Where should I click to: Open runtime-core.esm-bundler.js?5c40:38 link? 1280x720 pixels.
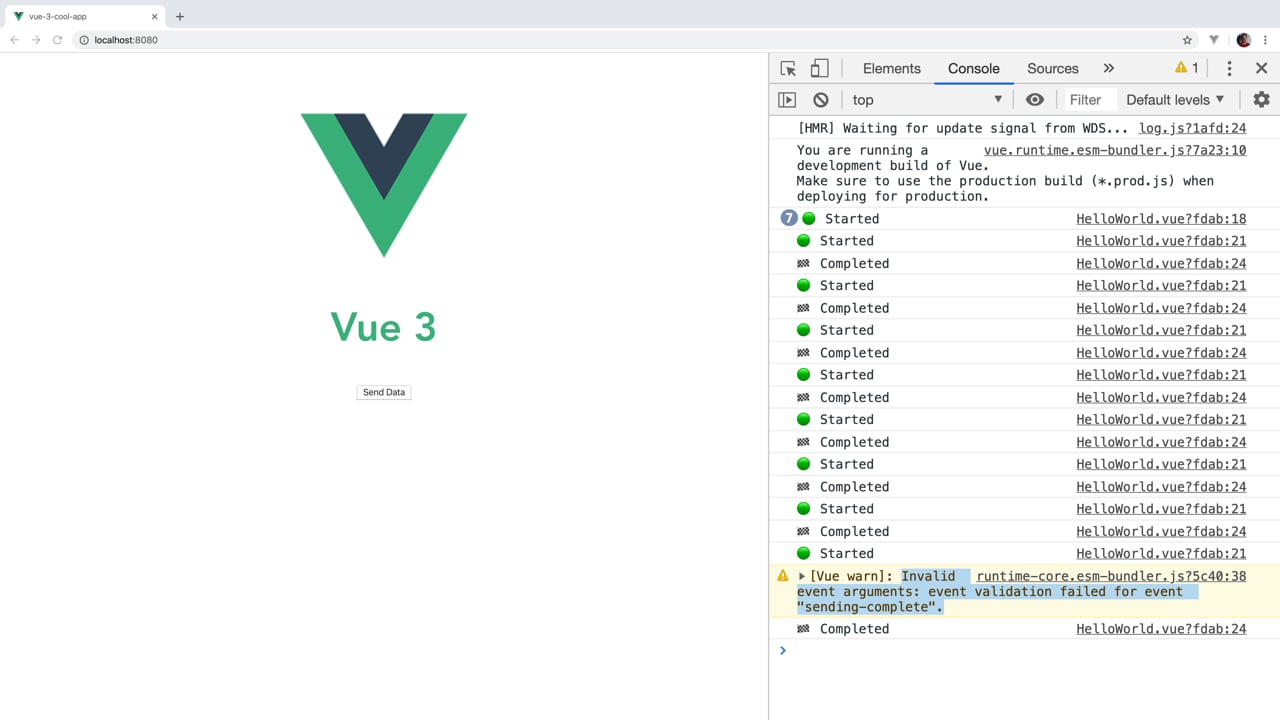point(1111,576)
